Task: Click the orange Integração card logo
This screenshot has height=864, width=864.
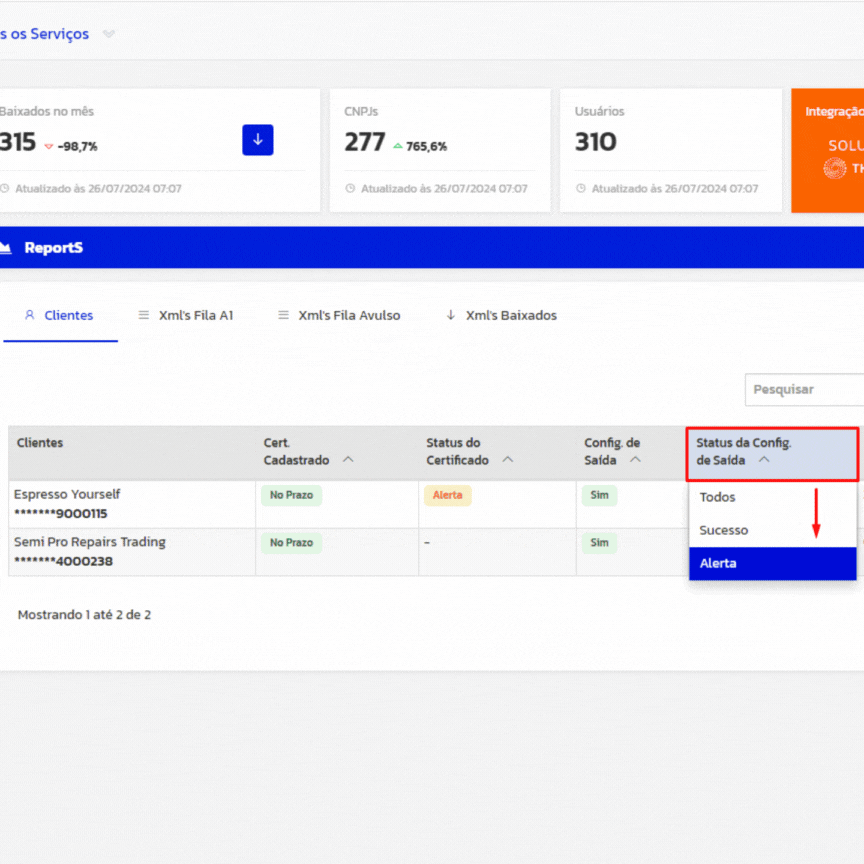Action: point(835,167)
